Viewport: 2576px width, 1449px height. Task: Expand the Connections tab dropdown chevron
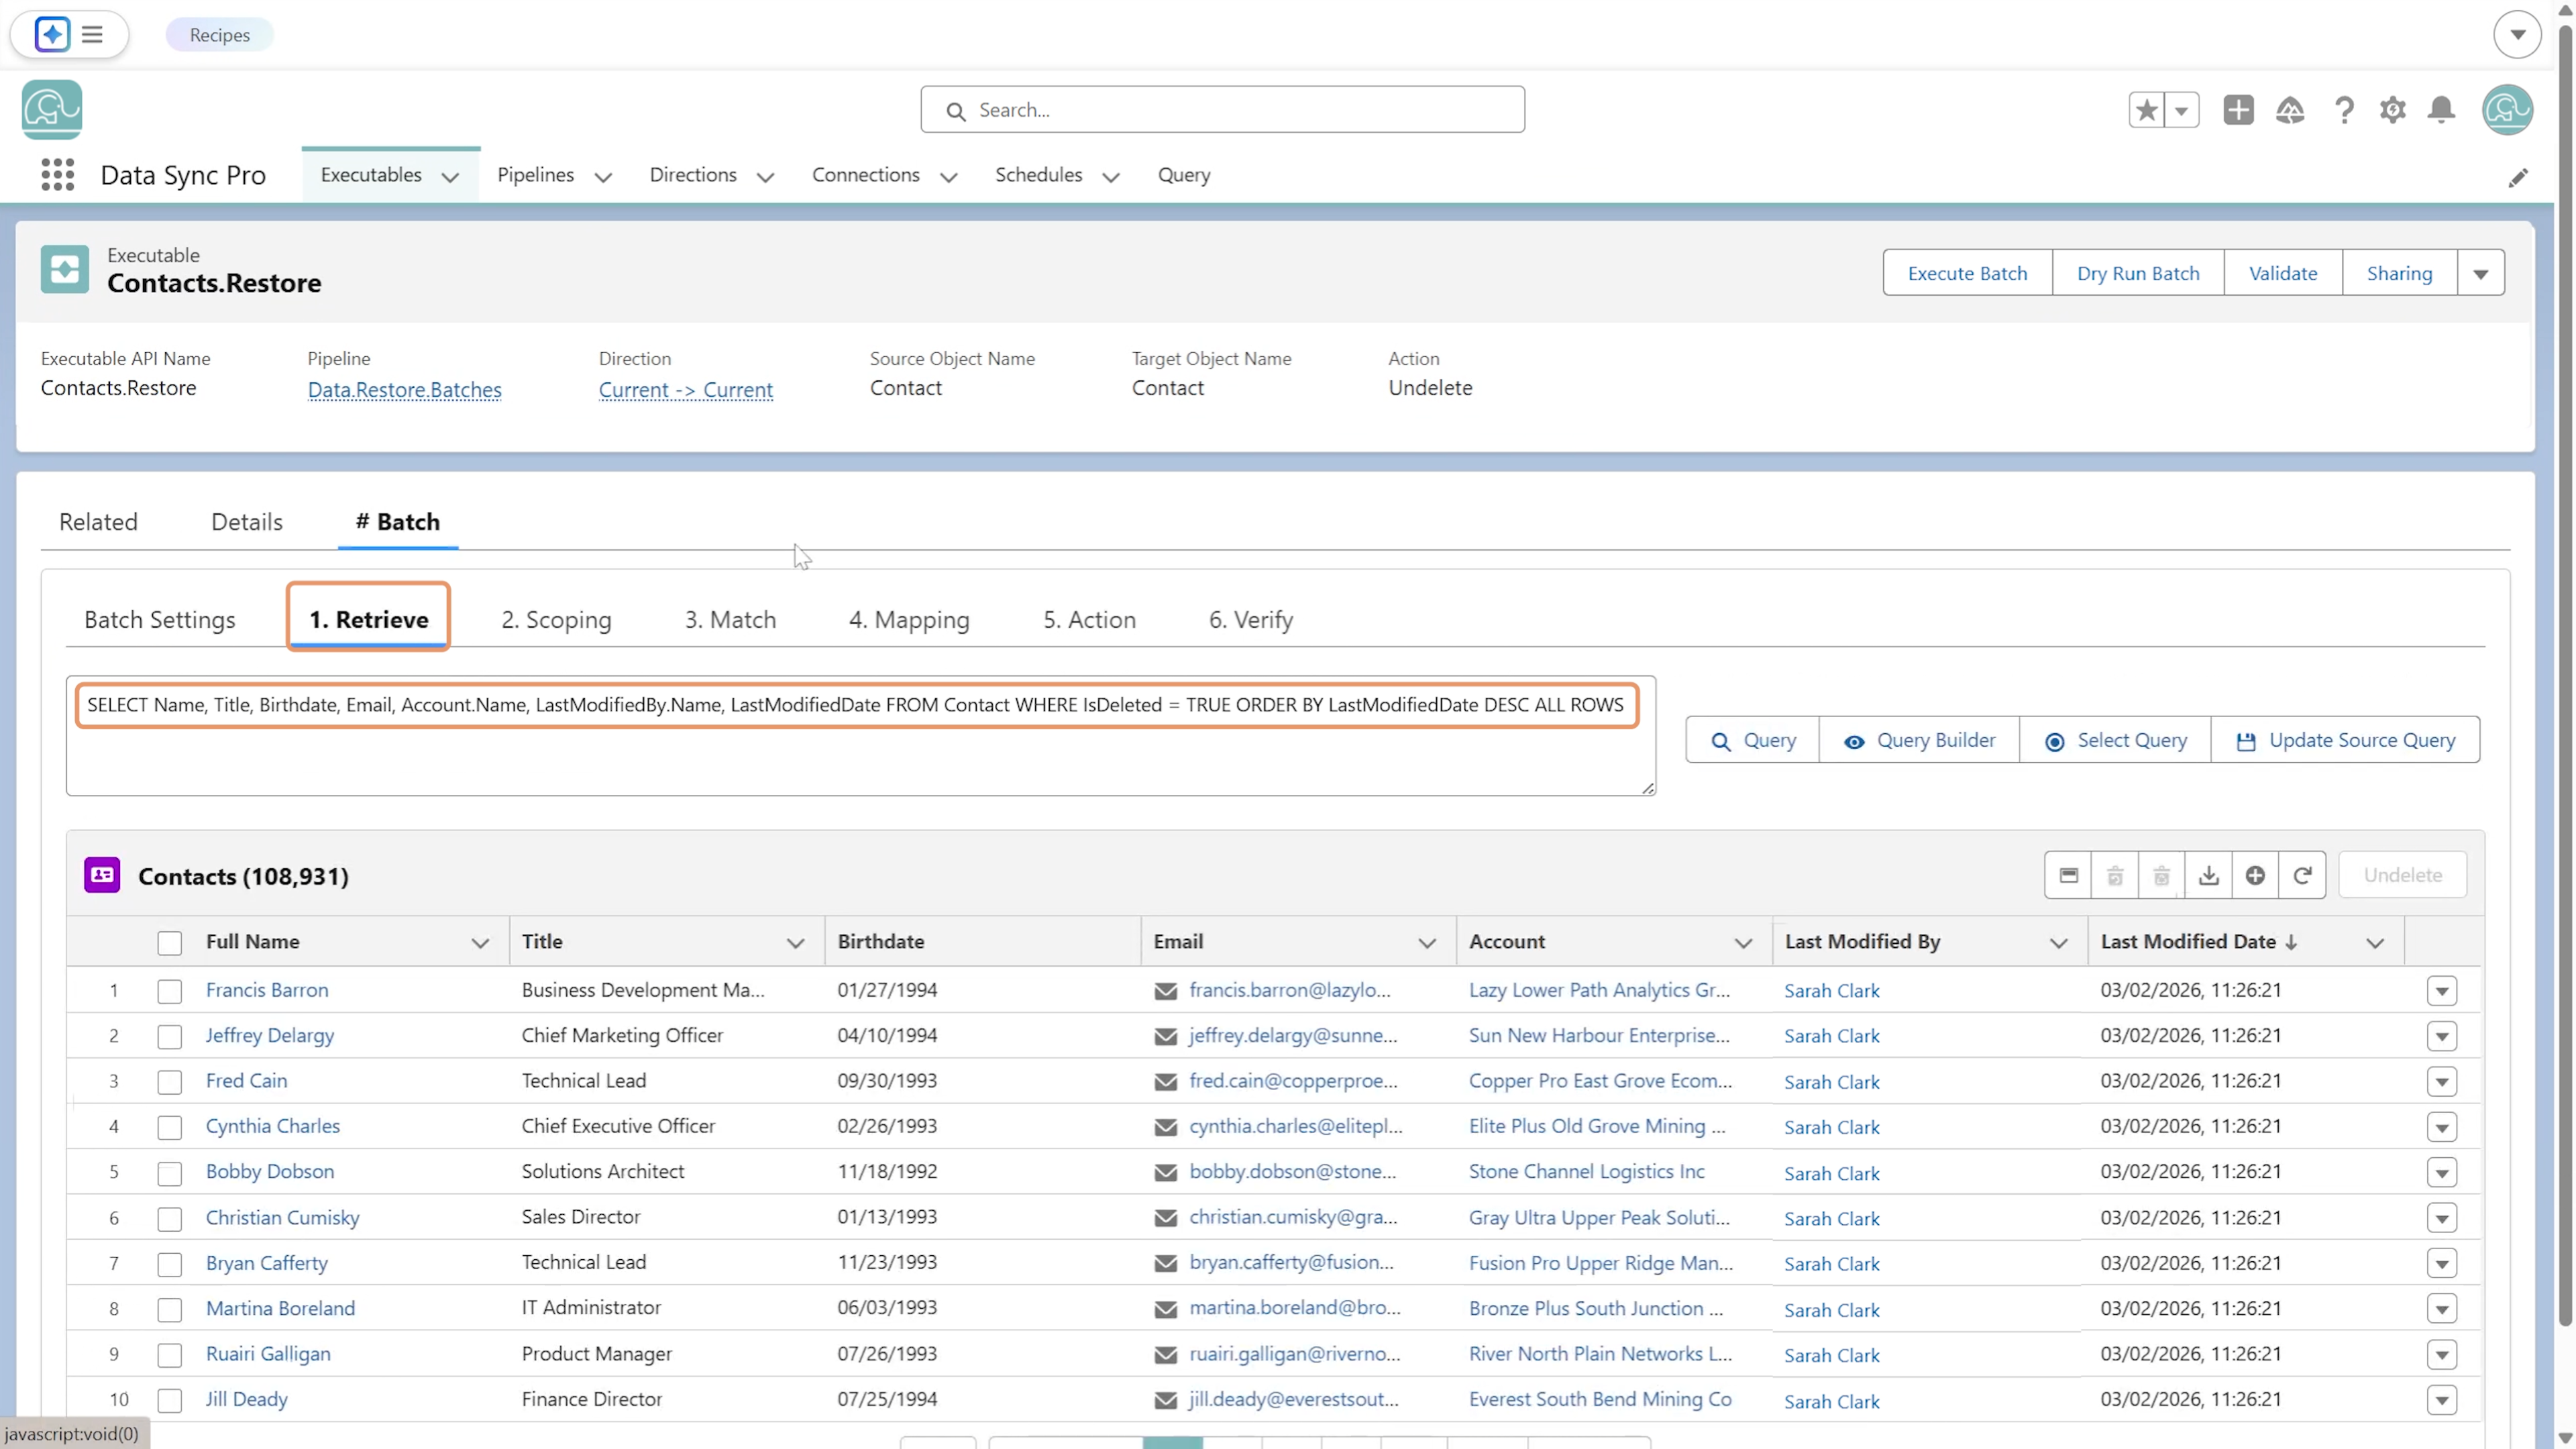948,177
